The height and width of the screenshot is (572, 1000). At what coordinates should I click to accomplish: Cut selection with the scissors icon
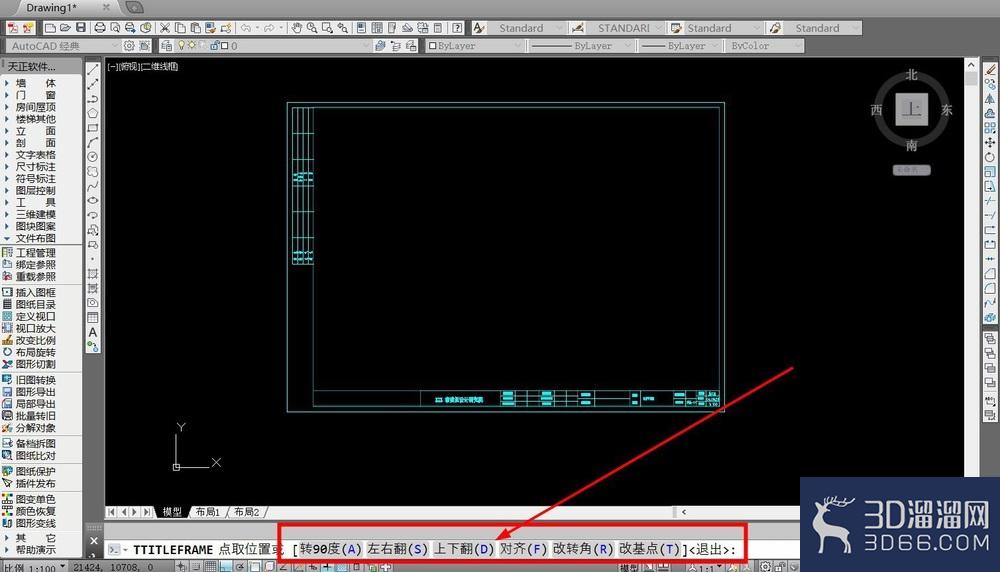[x=165, y=28]
